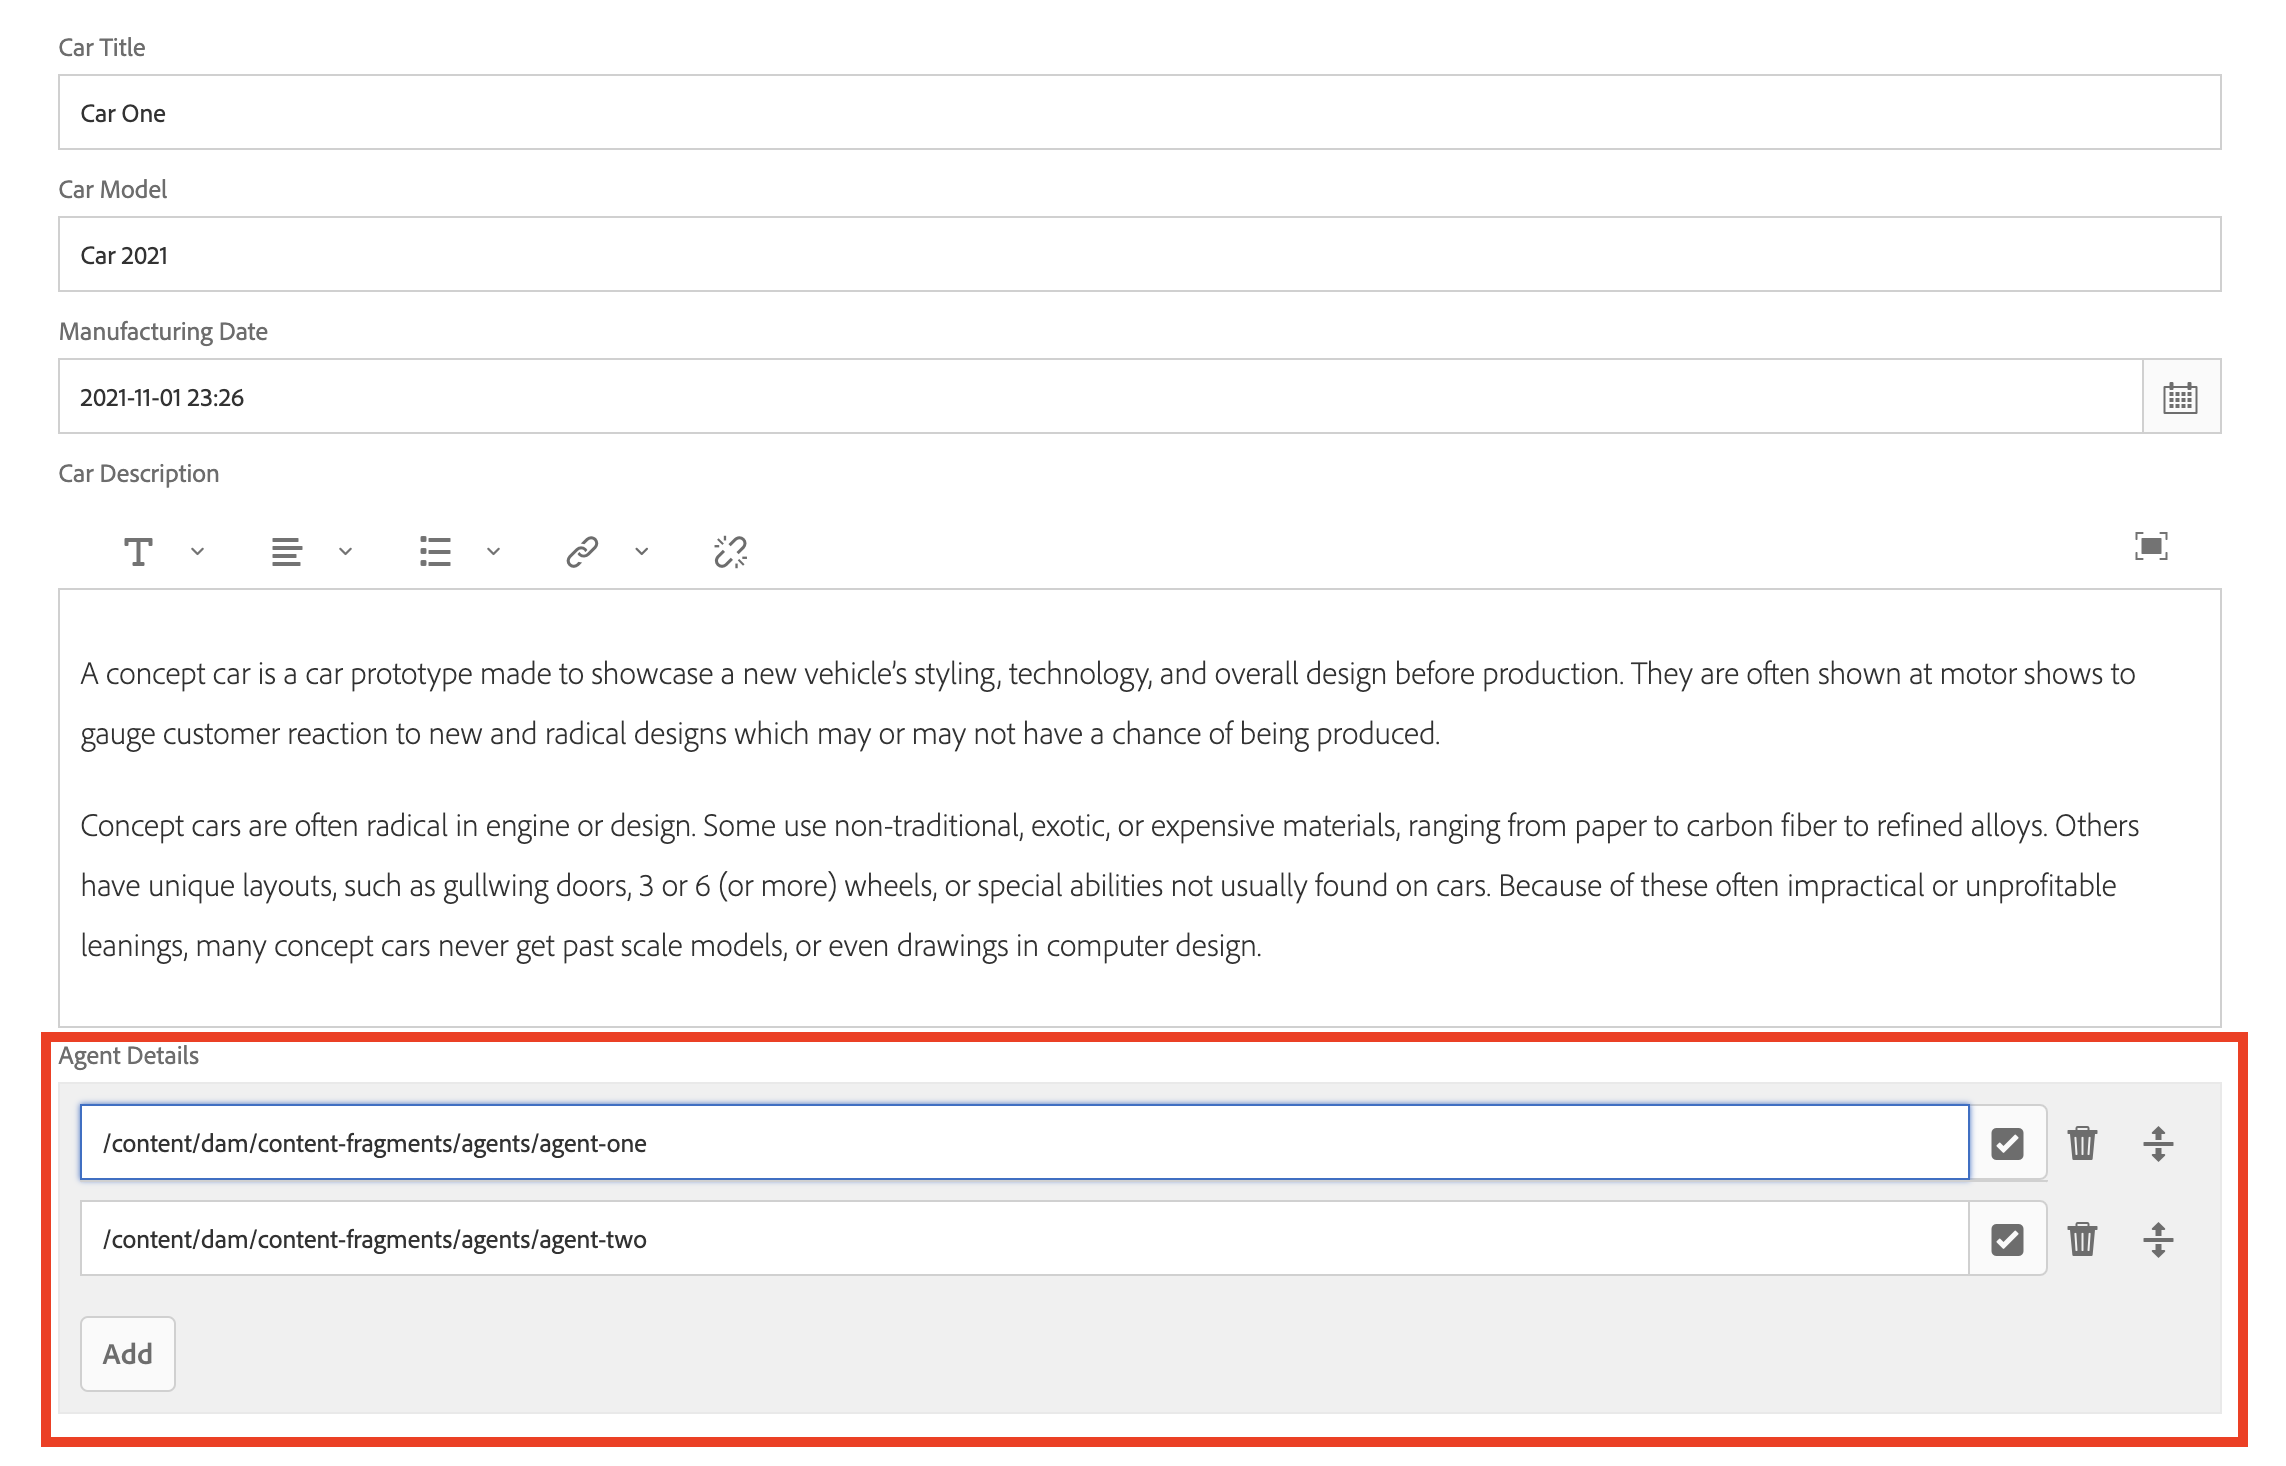Click the Add button under Agent Details
The image size is (2286, 1466).
coord(127,1353)
